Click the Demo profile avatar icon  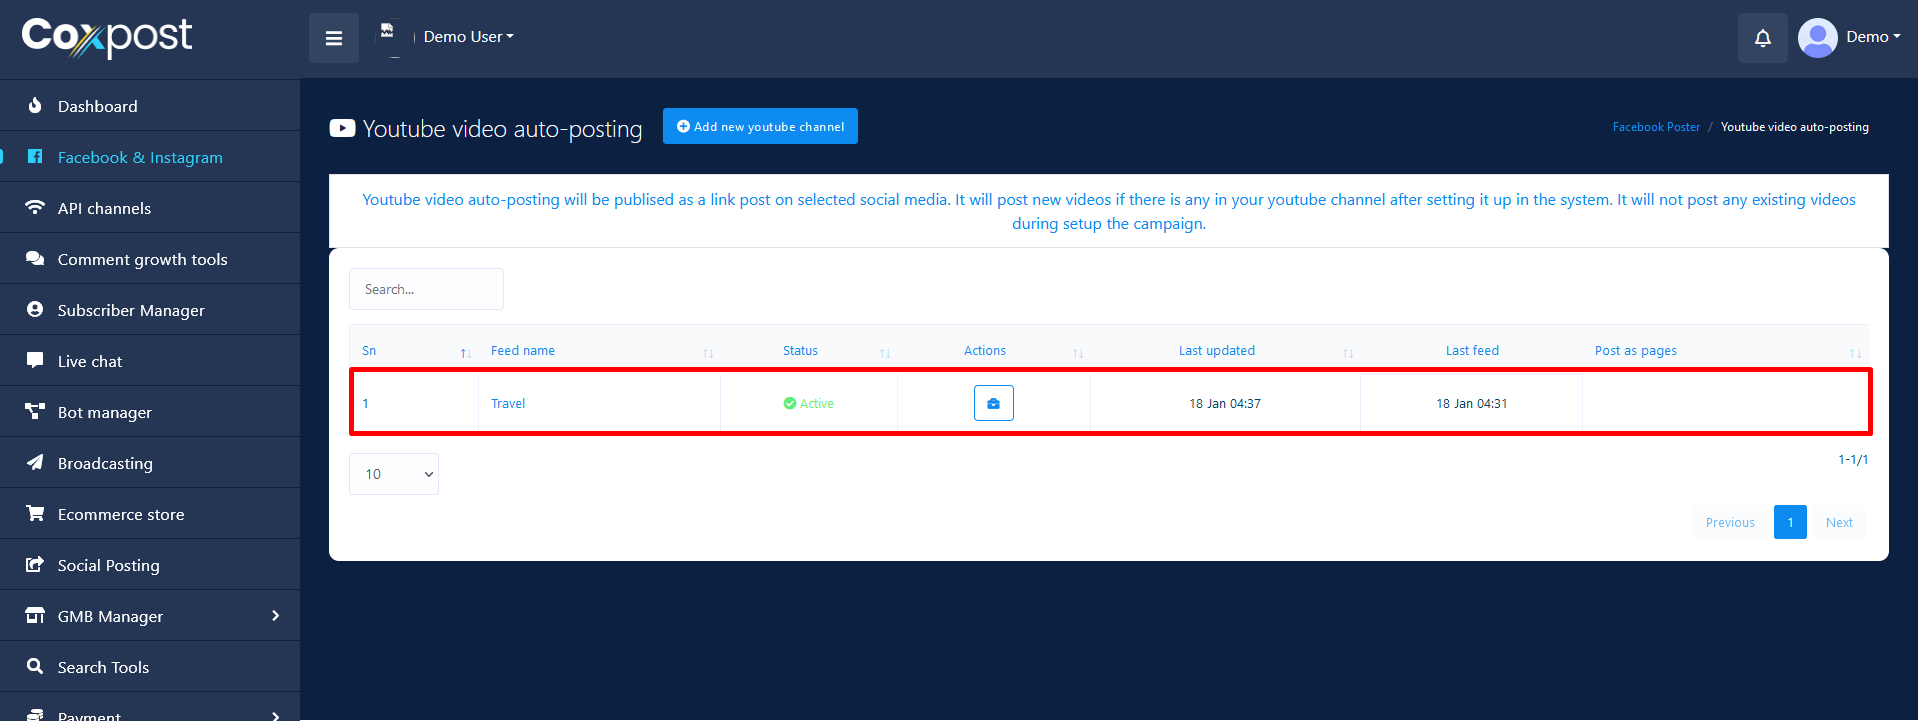coord(1817,38)
